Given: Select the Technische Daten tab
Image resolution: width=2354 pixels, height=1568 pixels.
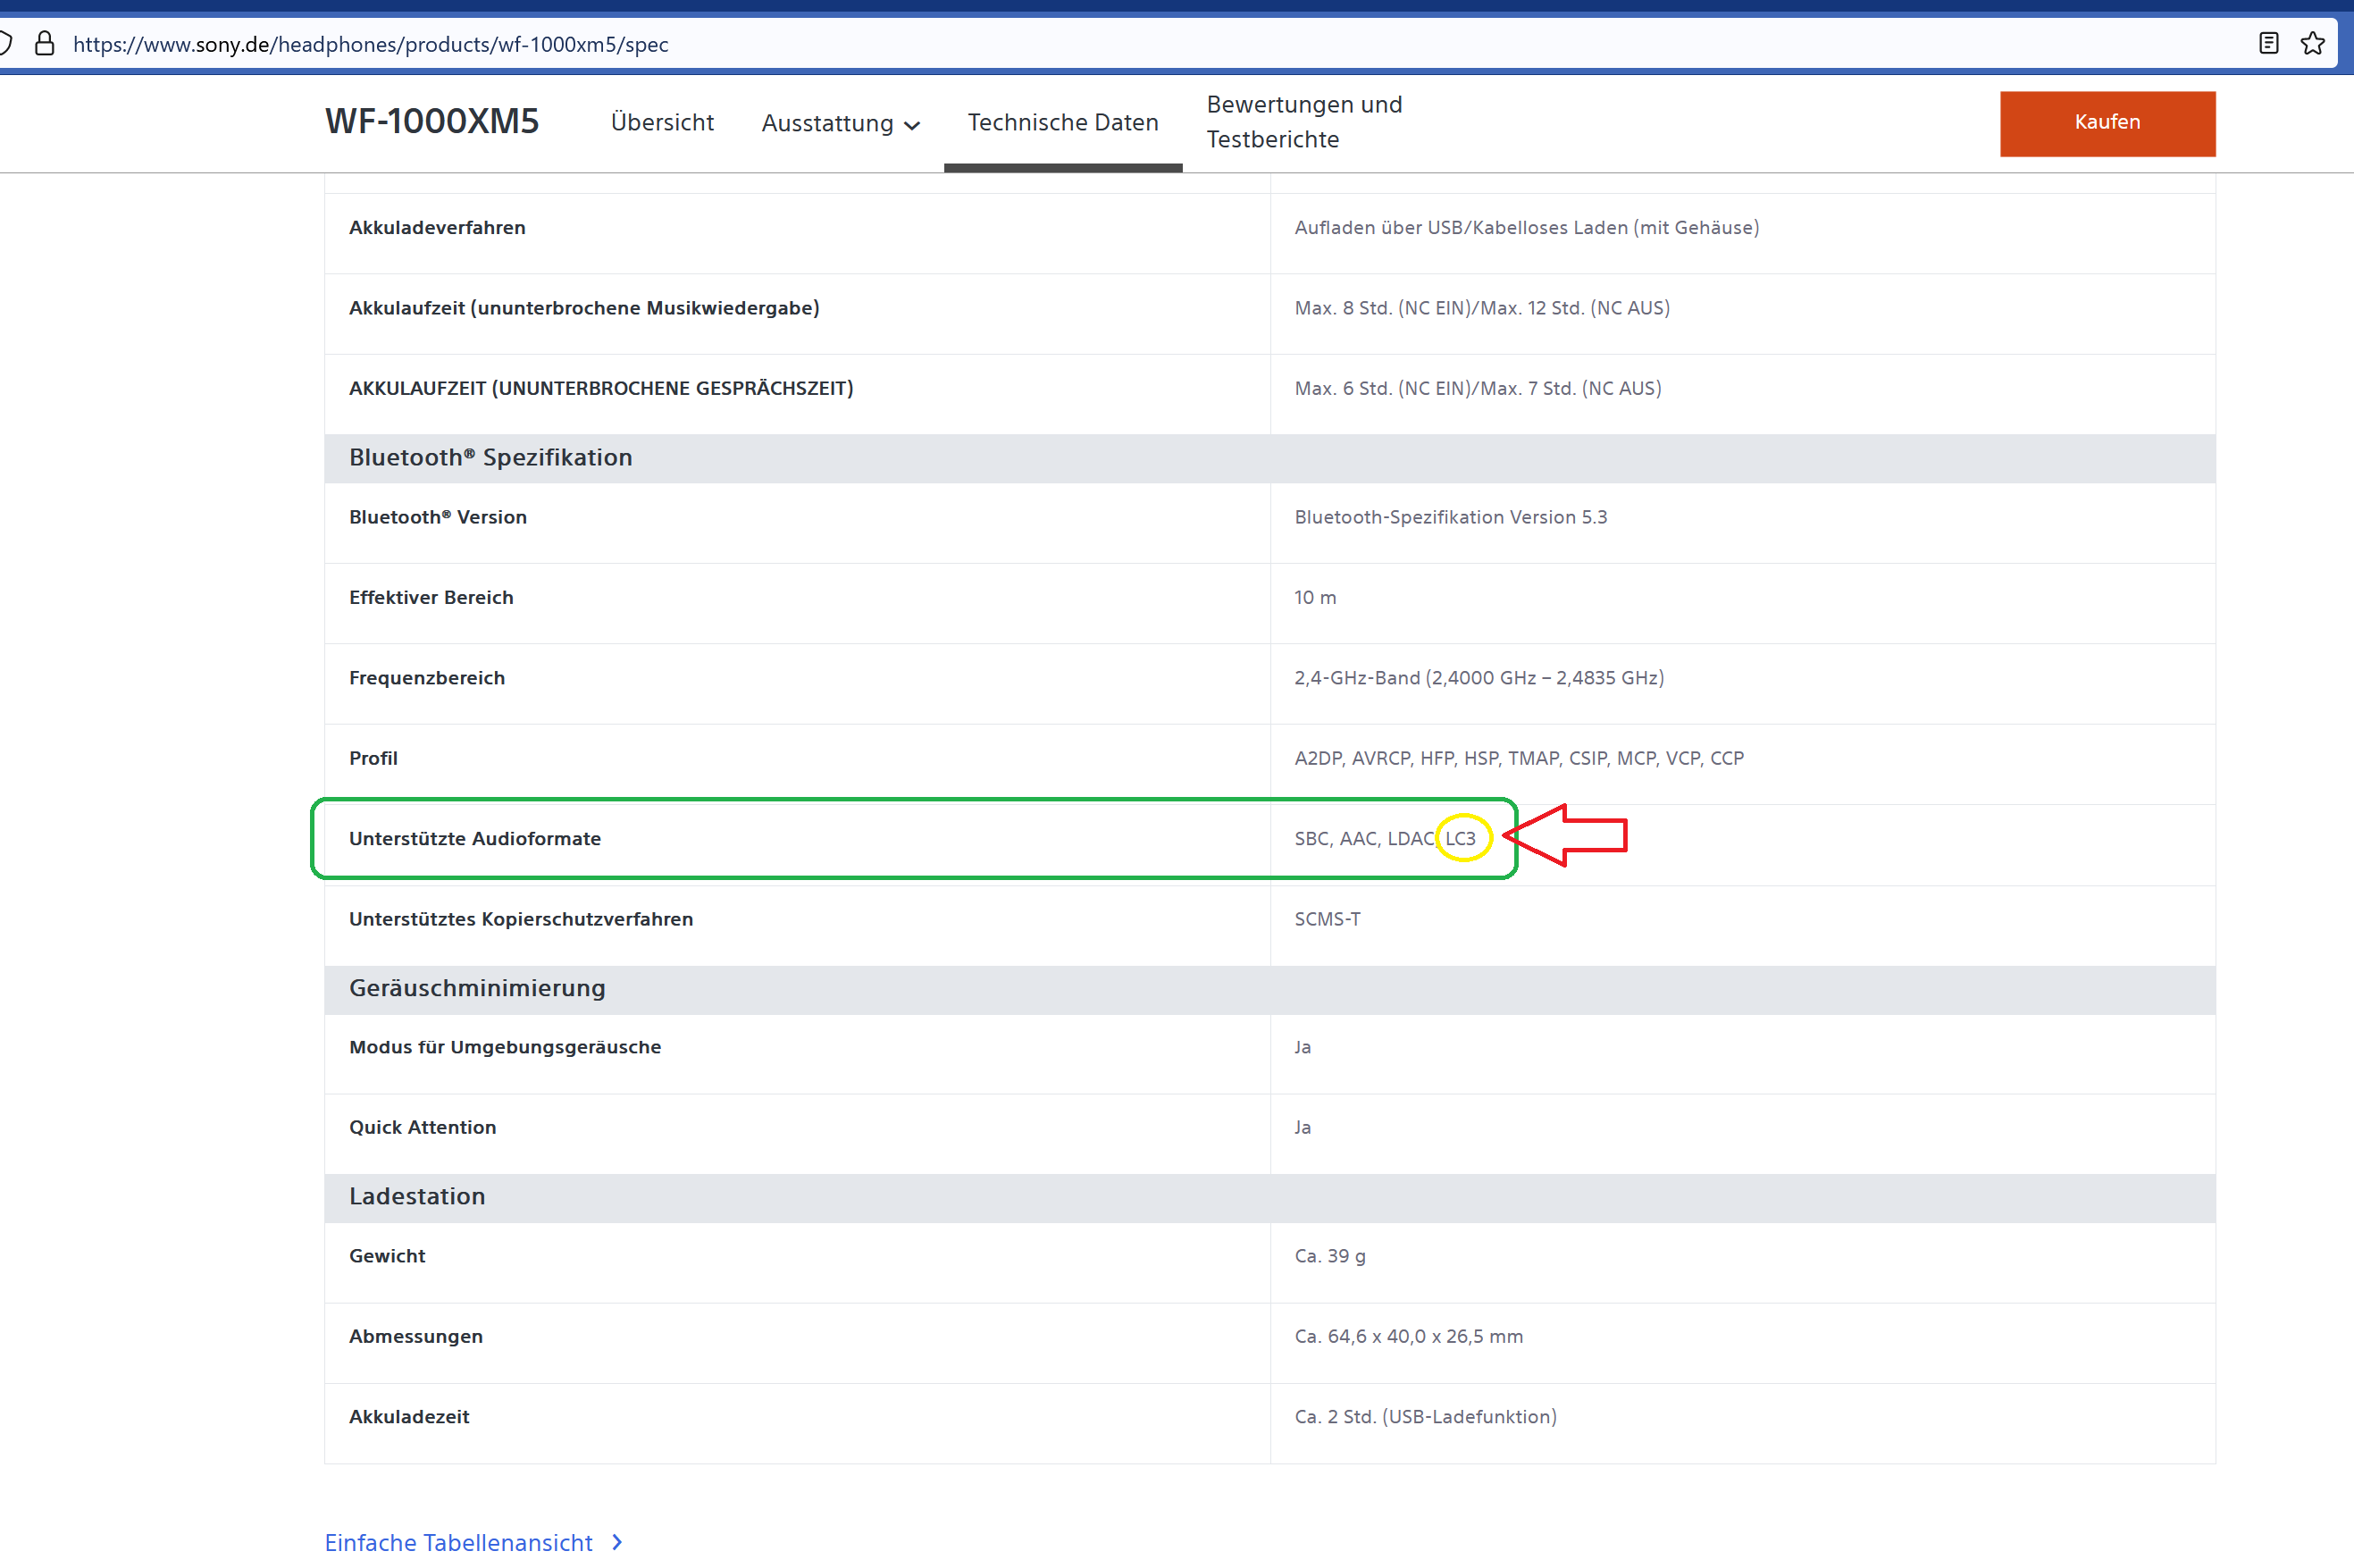Looking at the screenshot, I should tap(1062, 122).
